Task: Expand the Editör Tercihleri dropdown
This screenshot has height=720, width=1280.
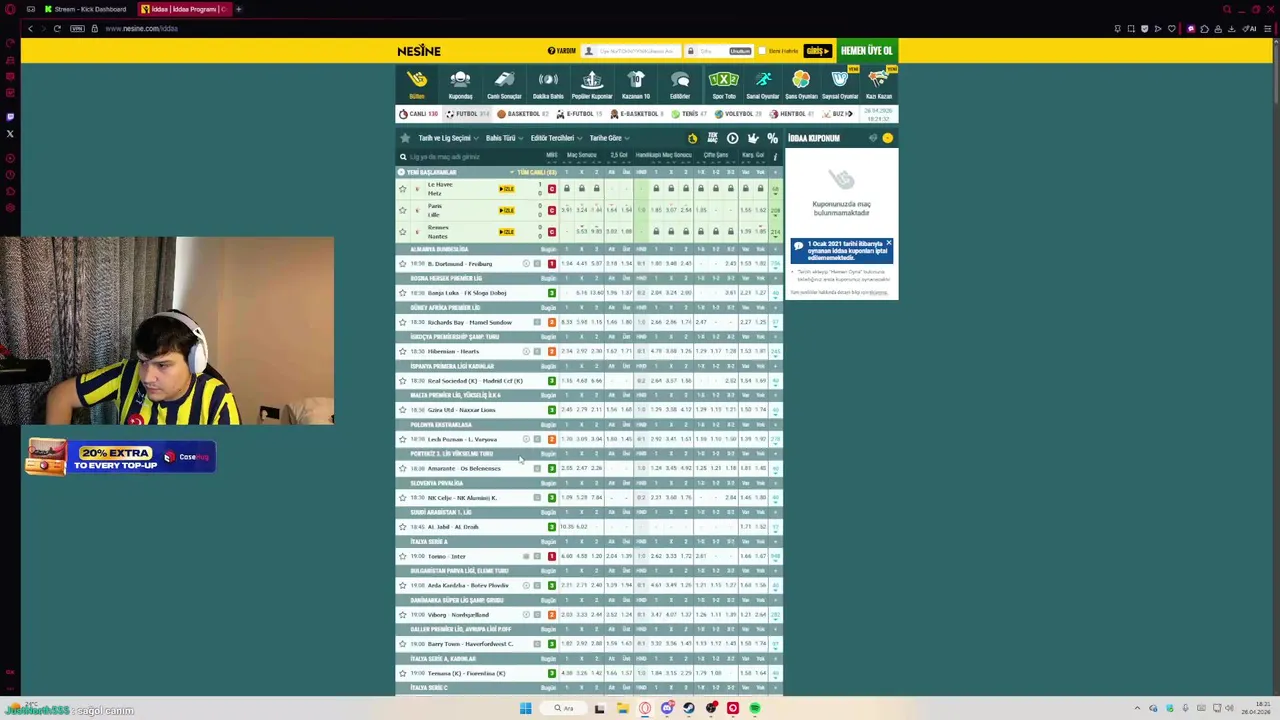Action: 556,138
